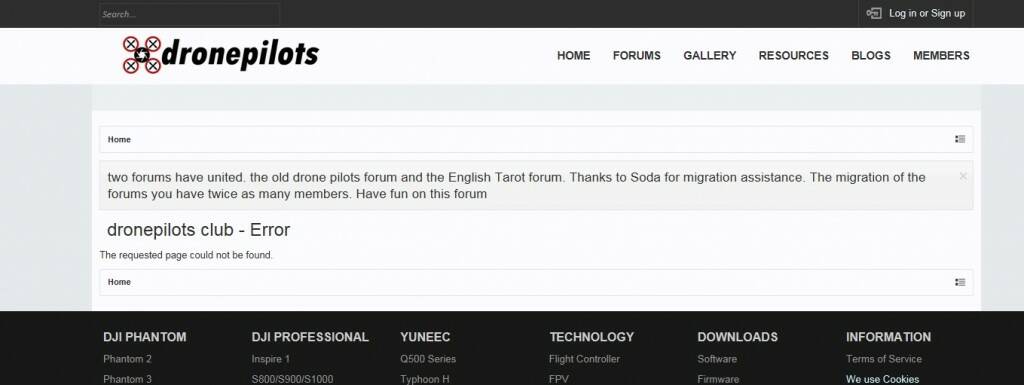This screenshot has width=1024, height=385.
Task: Select the Q500 Series link
Action: [x=428, y=359]
